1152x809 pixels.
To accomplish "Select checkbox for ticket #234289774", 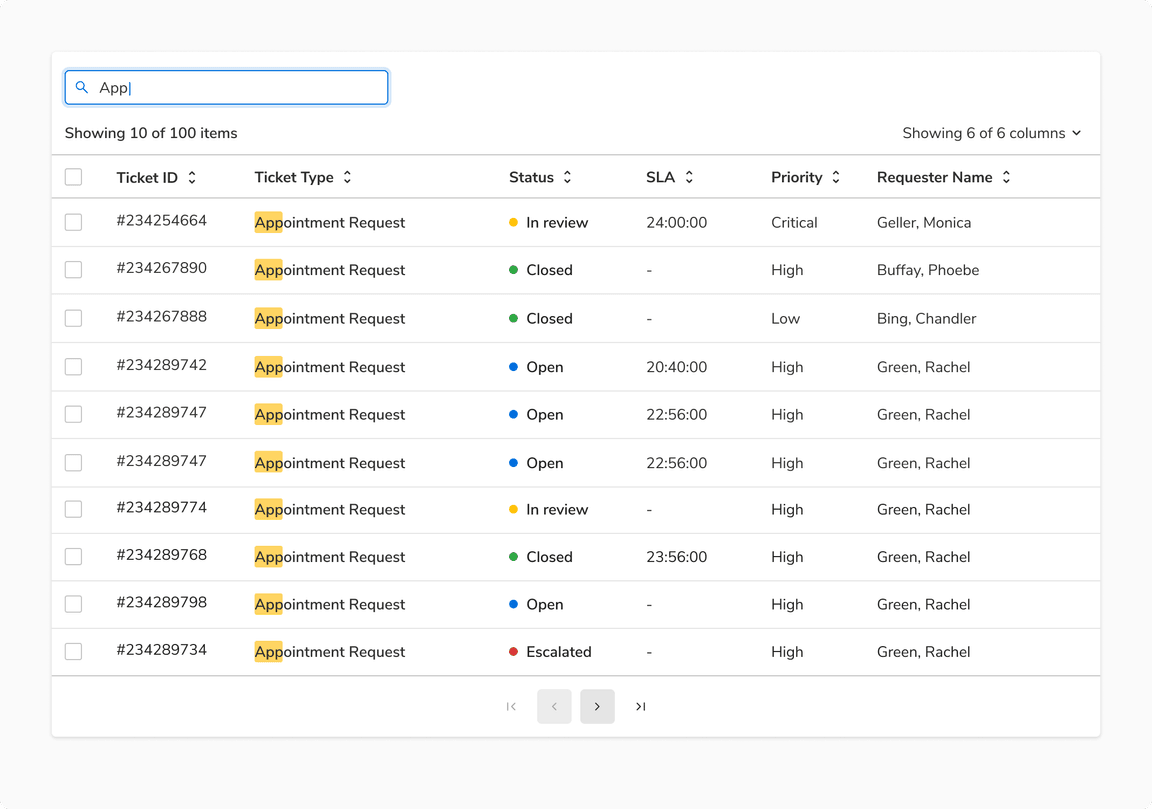I will (73, 509).
